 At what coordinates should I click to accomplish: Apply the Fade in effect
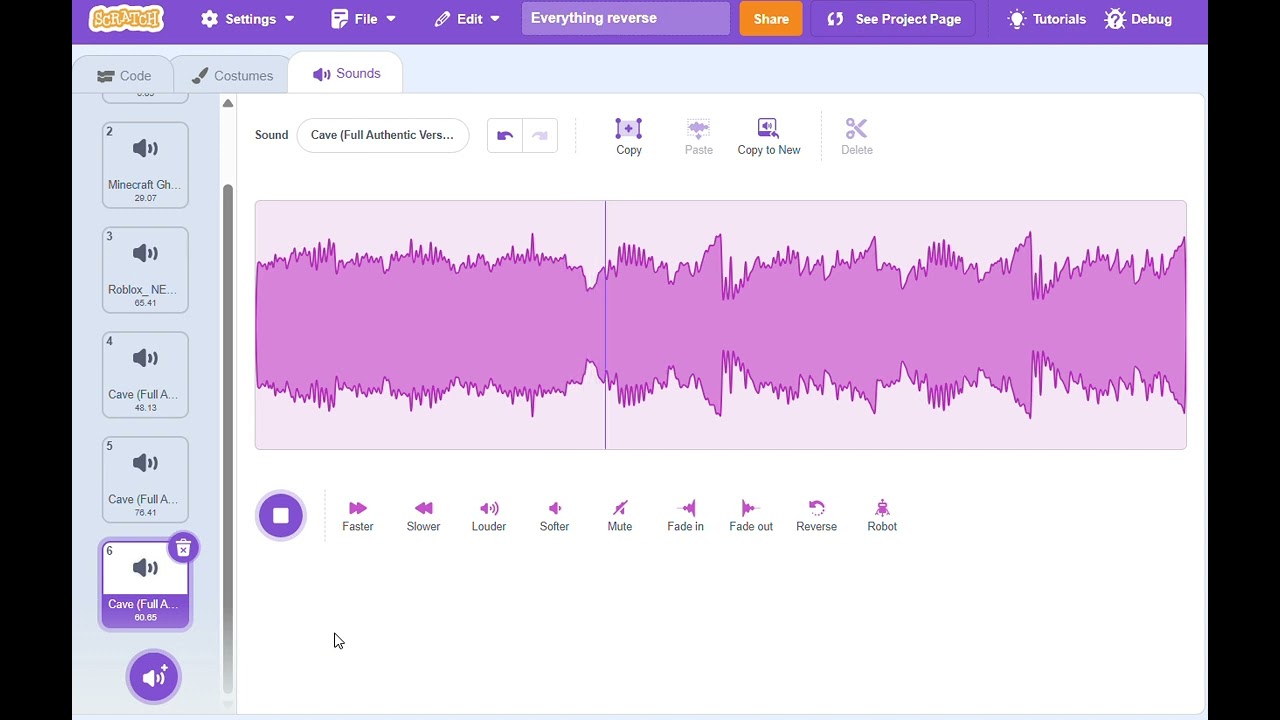click(x=685, y=516)
